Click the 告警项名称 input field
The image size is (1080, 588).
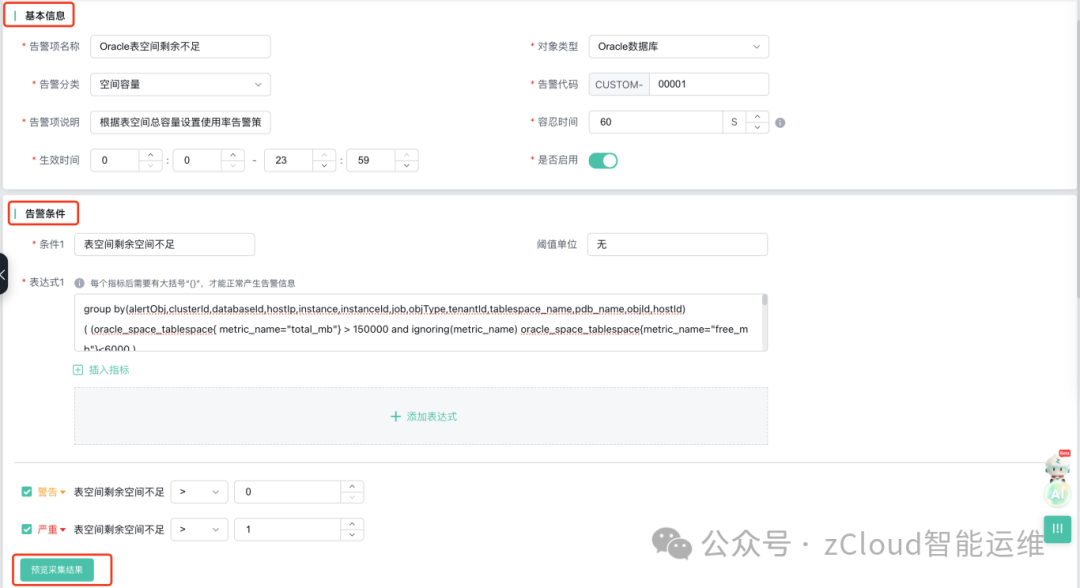(x=180, y=47)
